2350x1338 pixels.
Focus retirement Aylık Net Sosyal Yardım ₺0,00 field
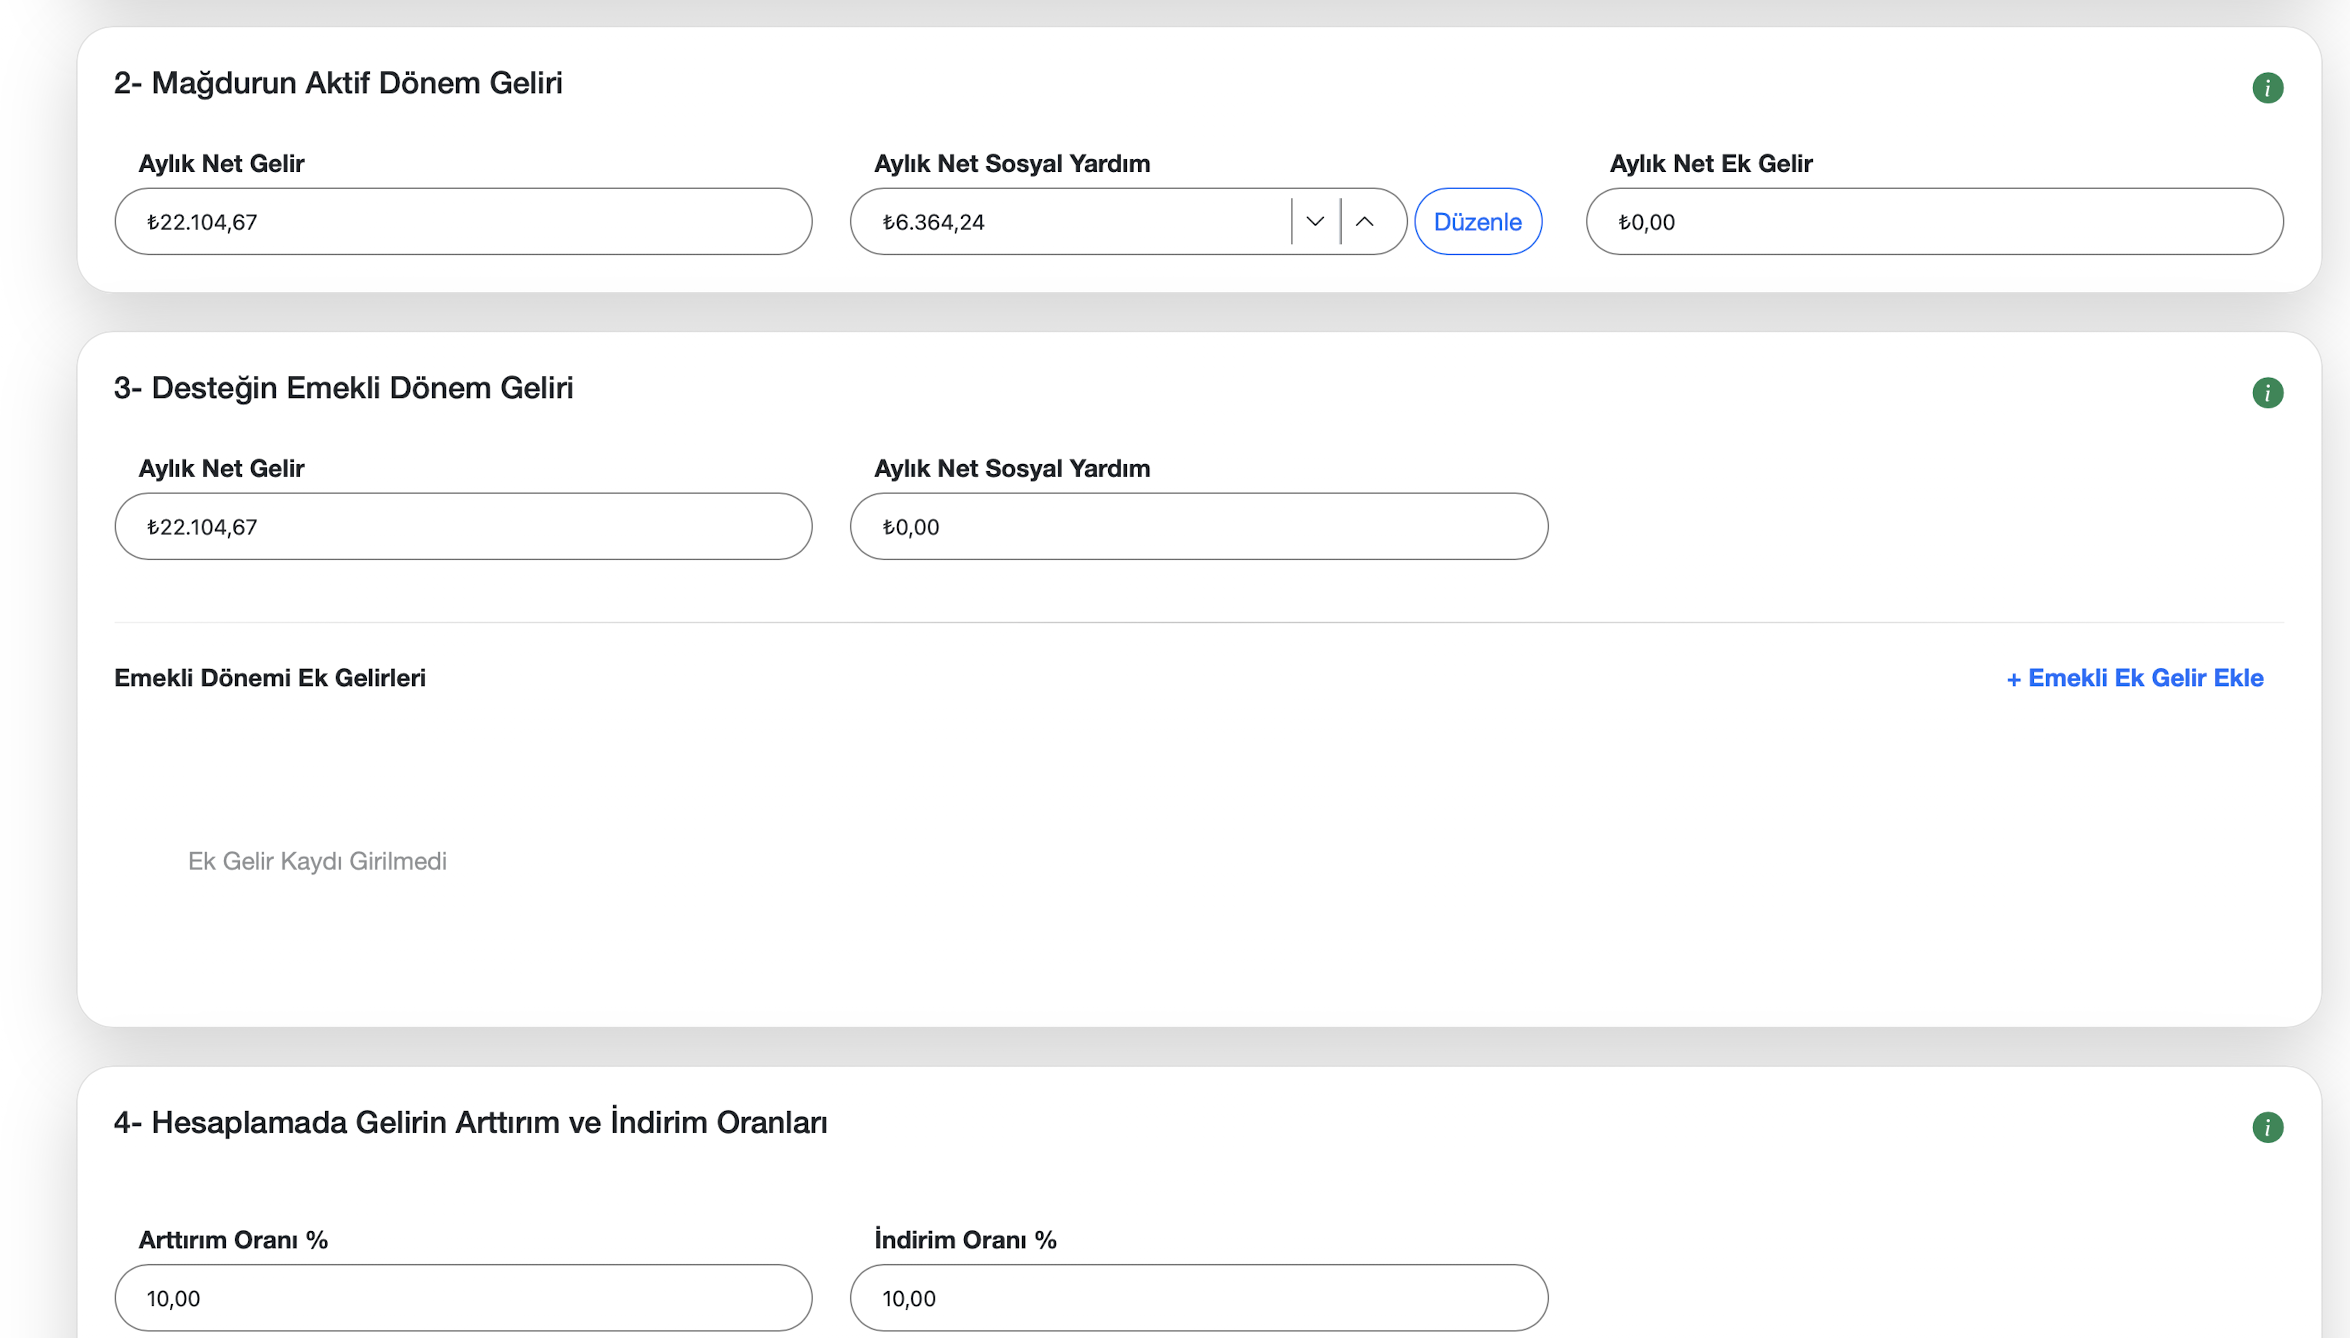click(1198, 526)
